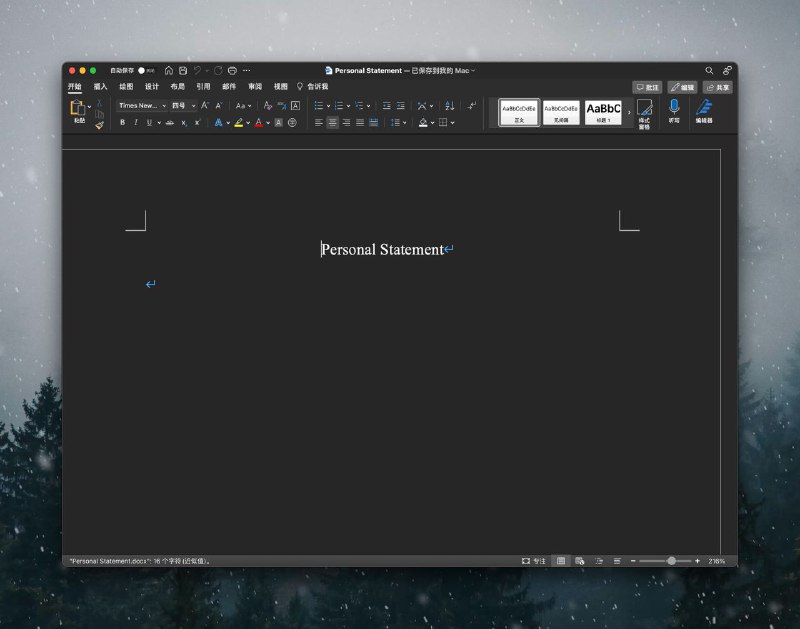The width and height of the screenshot is (800, 629).
Task: Click the Sort A-Z icon
Action: click(449, 105)
